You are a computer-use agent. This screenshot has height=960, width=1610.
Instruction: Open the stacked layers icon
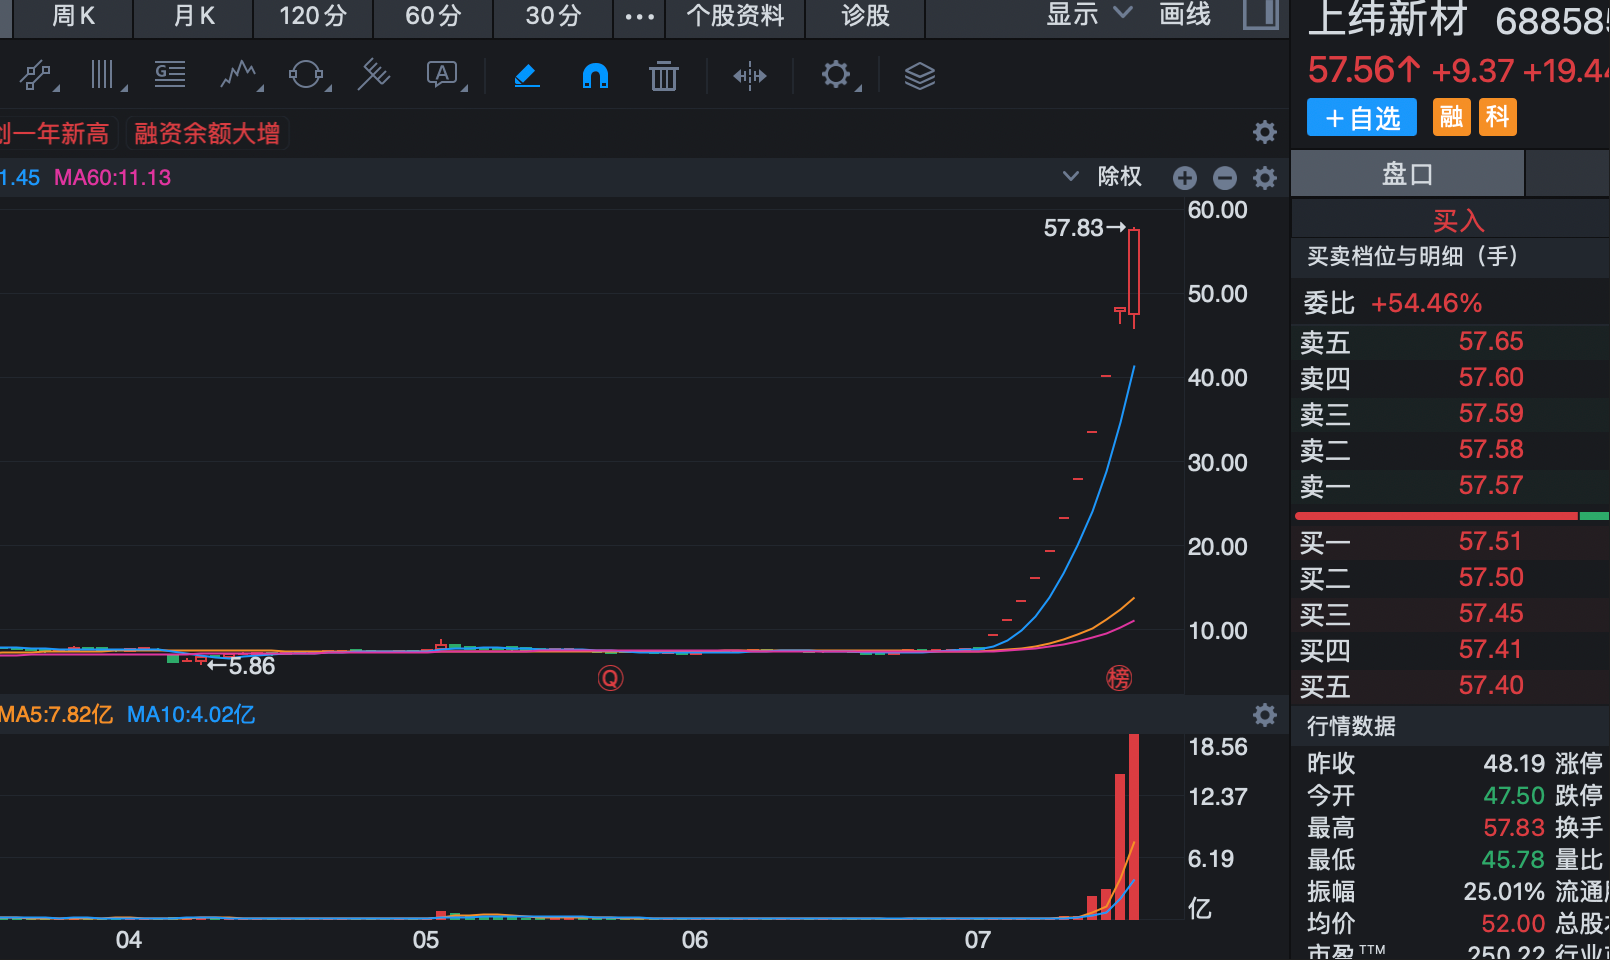coord(919,75)
